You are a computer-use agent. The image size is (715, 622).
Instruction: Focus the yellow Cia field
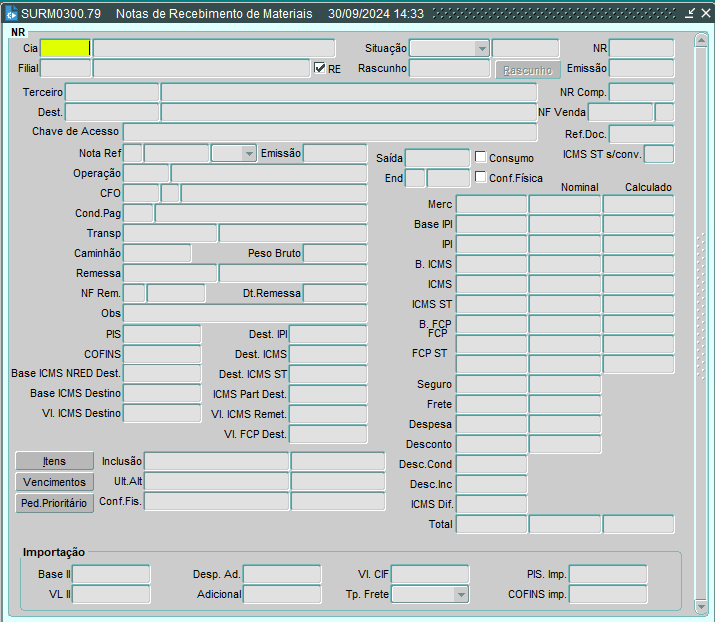pos(65,48)
